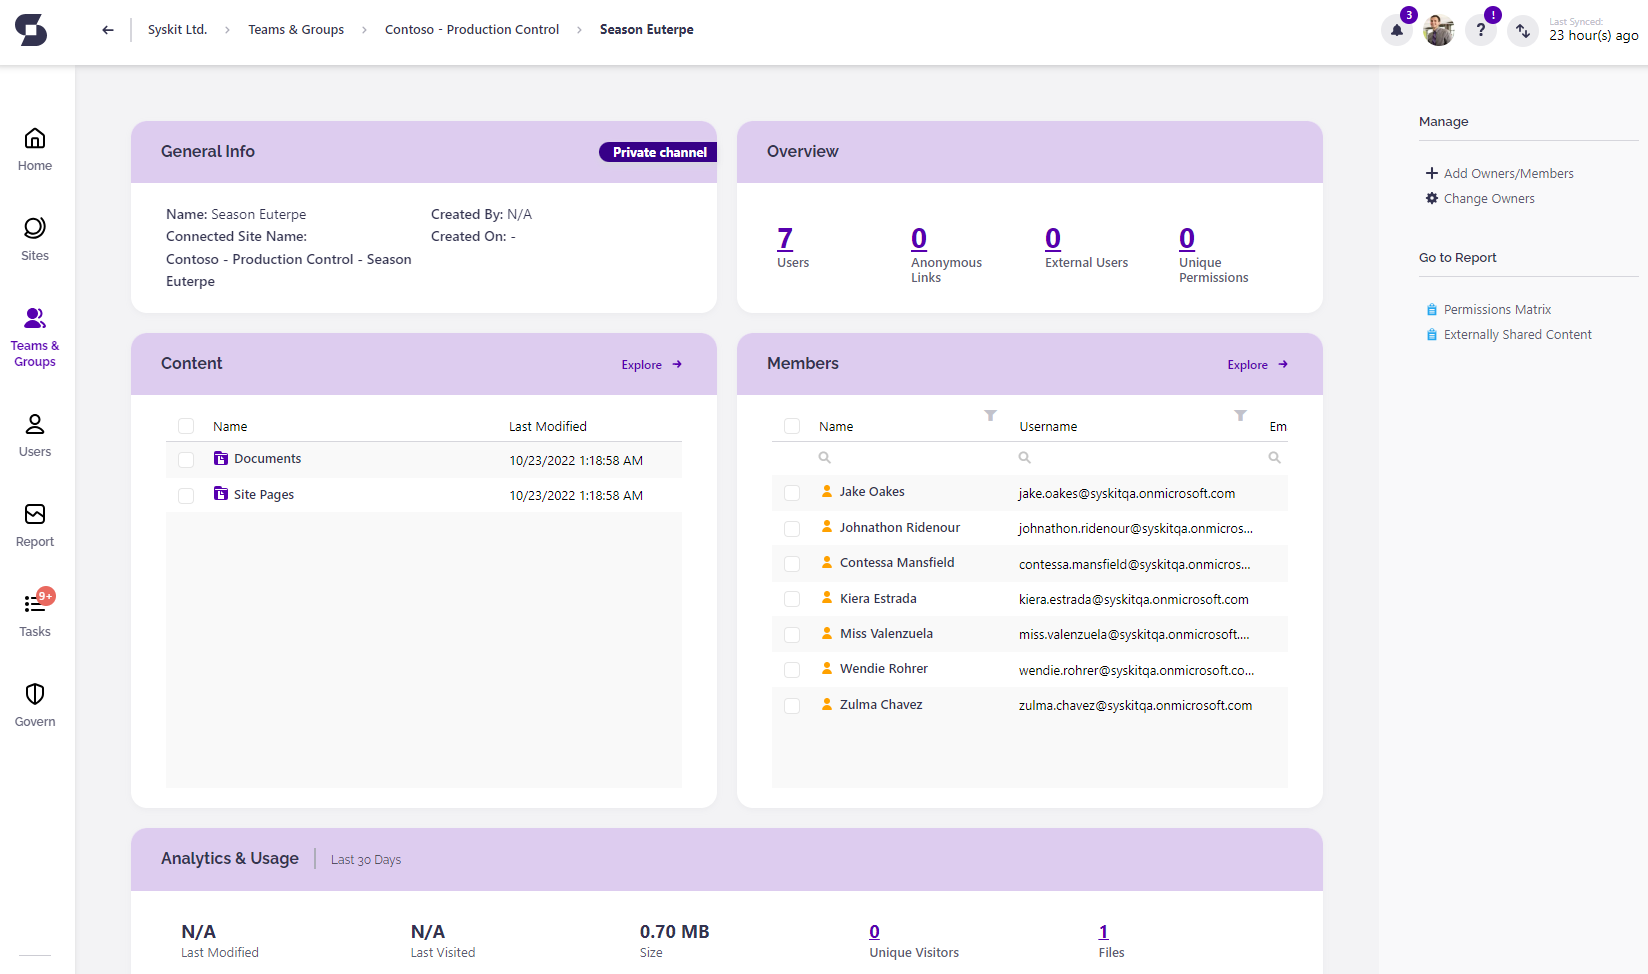
Task: Open the help question mark icon
Action: (x=1480, y=30)
